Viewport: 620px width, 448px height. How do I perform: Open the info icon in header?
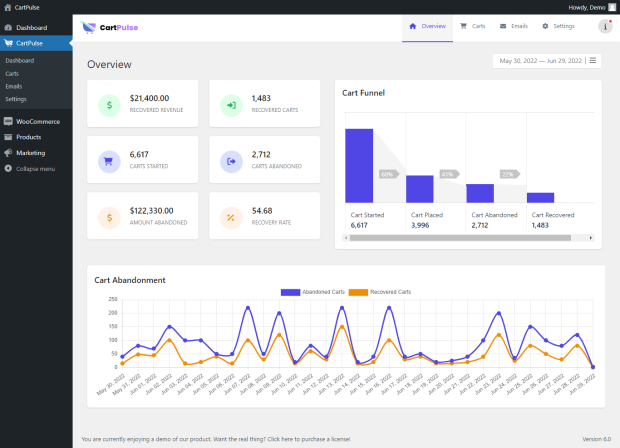(x=605, y=27)
